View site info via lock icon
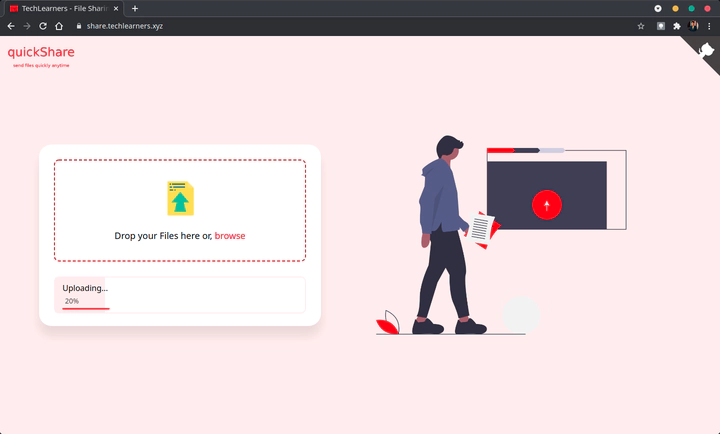 [79, 26]
